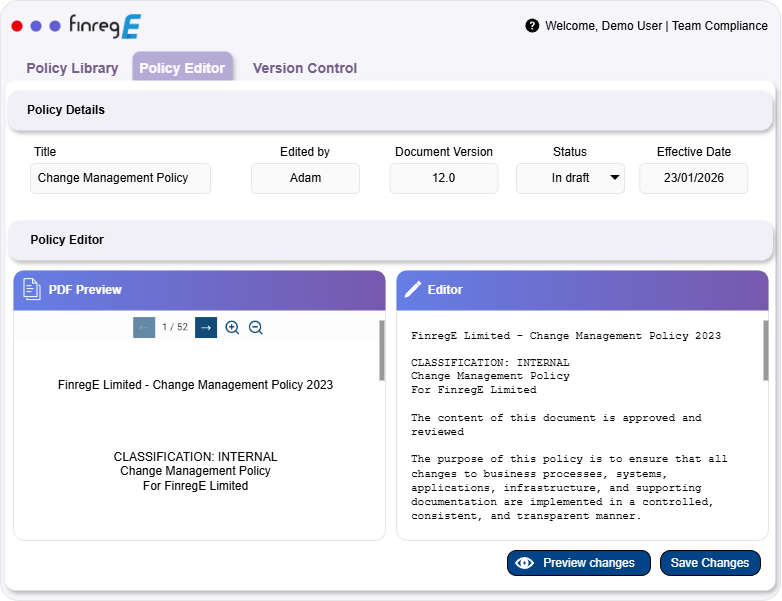This screenshot has width=782, height=601.
Task: Select the Policy Editor tab
Action: [183, 68]
